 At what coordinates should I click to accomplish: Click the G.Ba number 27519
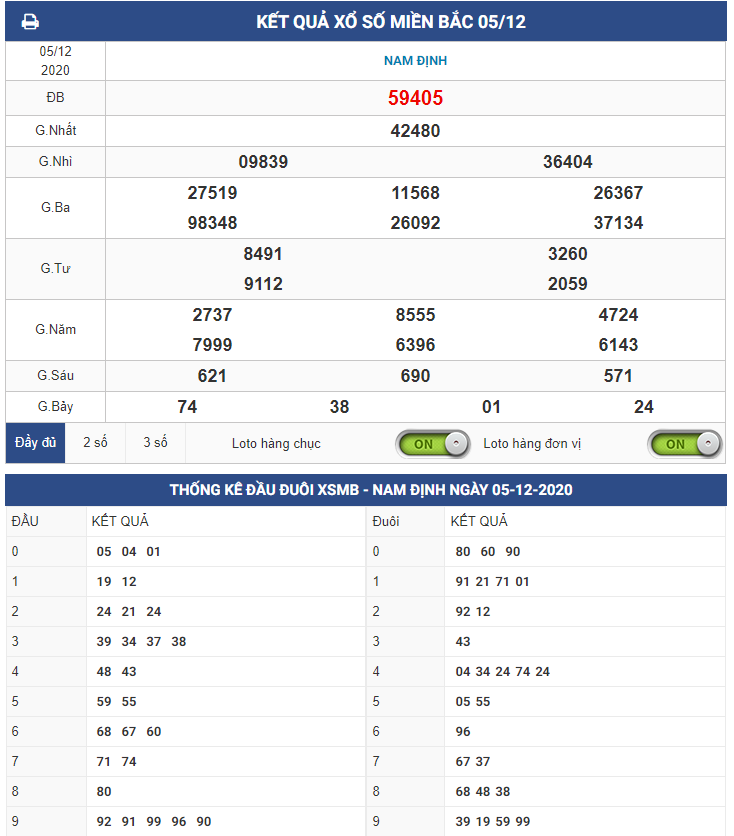(x=212, y=193)
